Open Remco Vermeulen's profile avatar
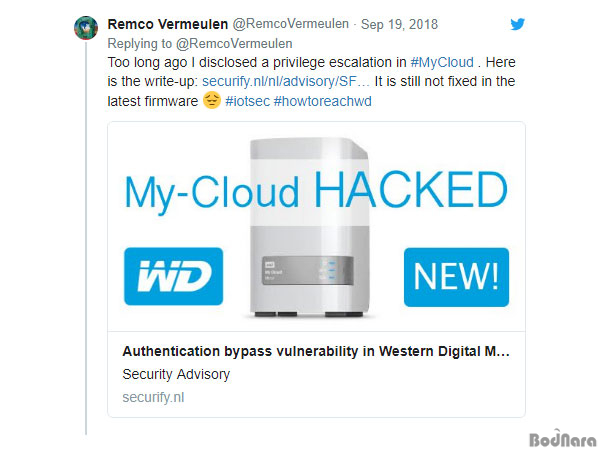600x450 pixels. click(x=86, y=28)
